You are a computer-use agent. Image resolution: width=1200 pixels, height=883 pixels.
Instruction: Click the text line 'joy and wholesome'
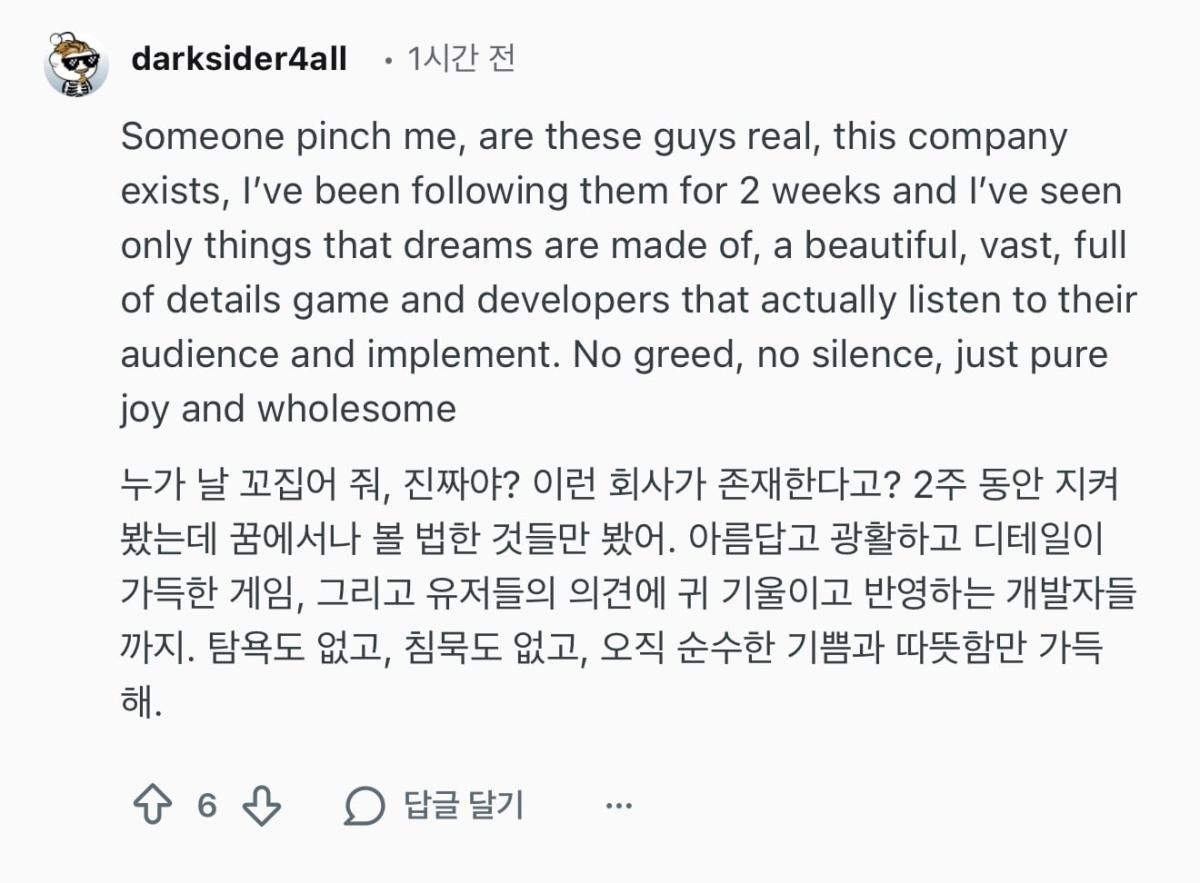point(288,409)
